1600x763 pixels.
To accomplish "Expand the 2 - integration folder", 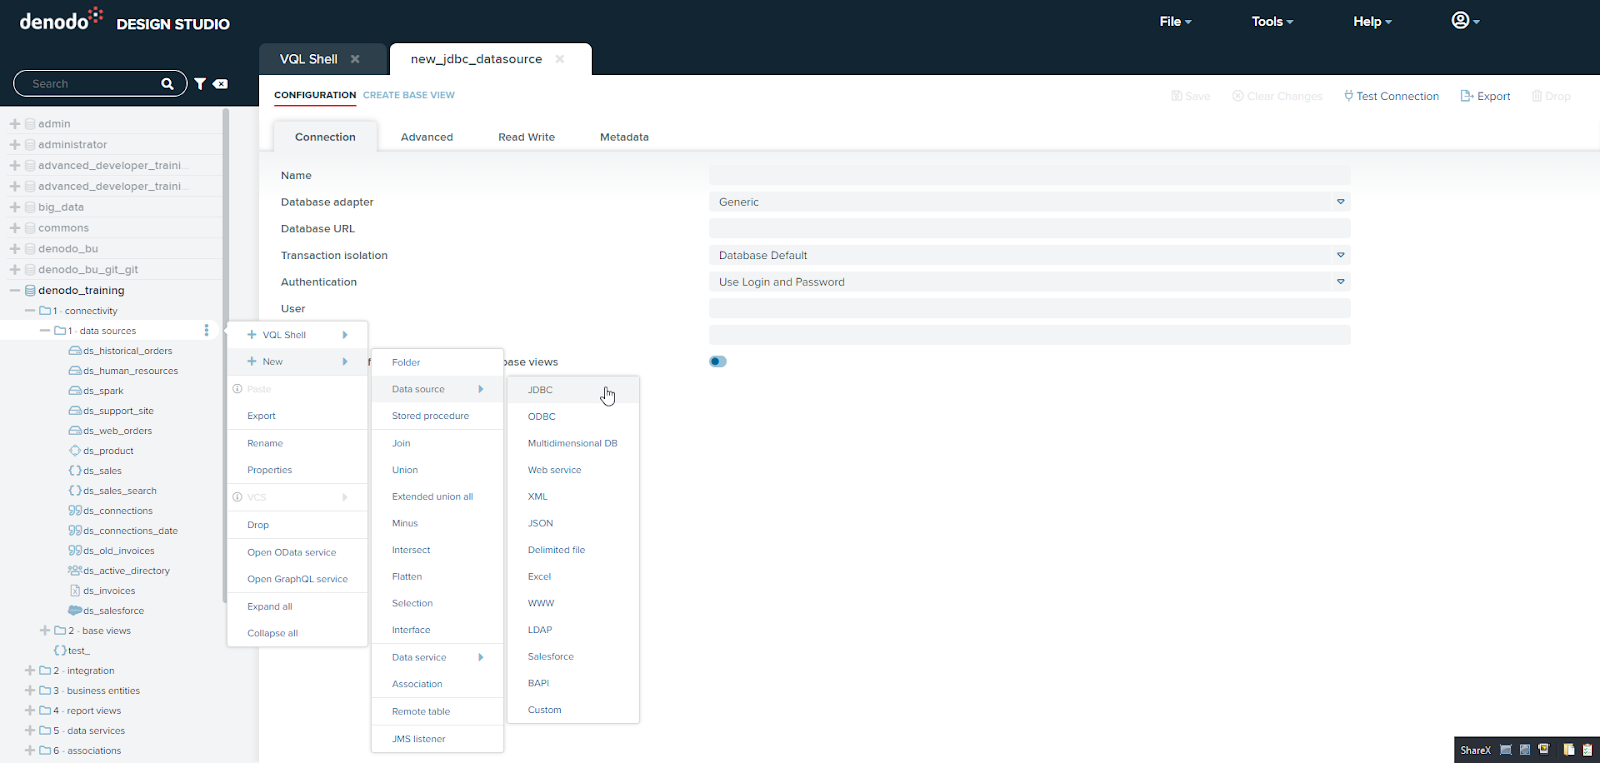I will pyautogui.click(x=30, y=671).
